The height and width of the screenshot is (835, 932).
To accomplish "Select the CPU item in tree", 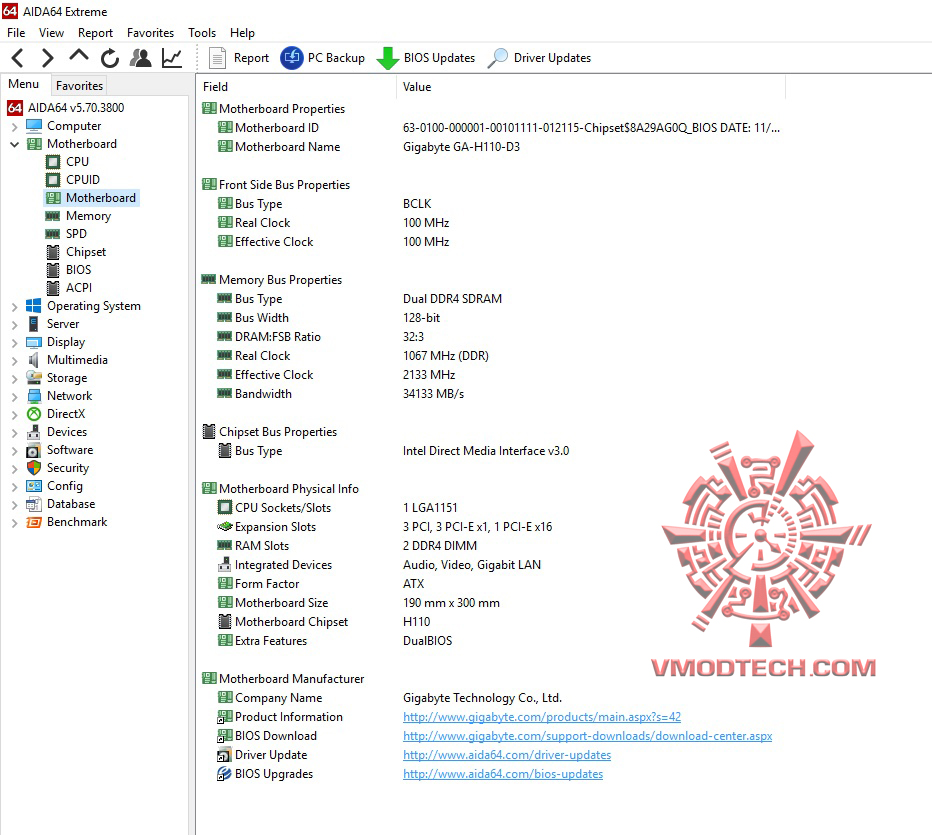I will pos(77,162).
